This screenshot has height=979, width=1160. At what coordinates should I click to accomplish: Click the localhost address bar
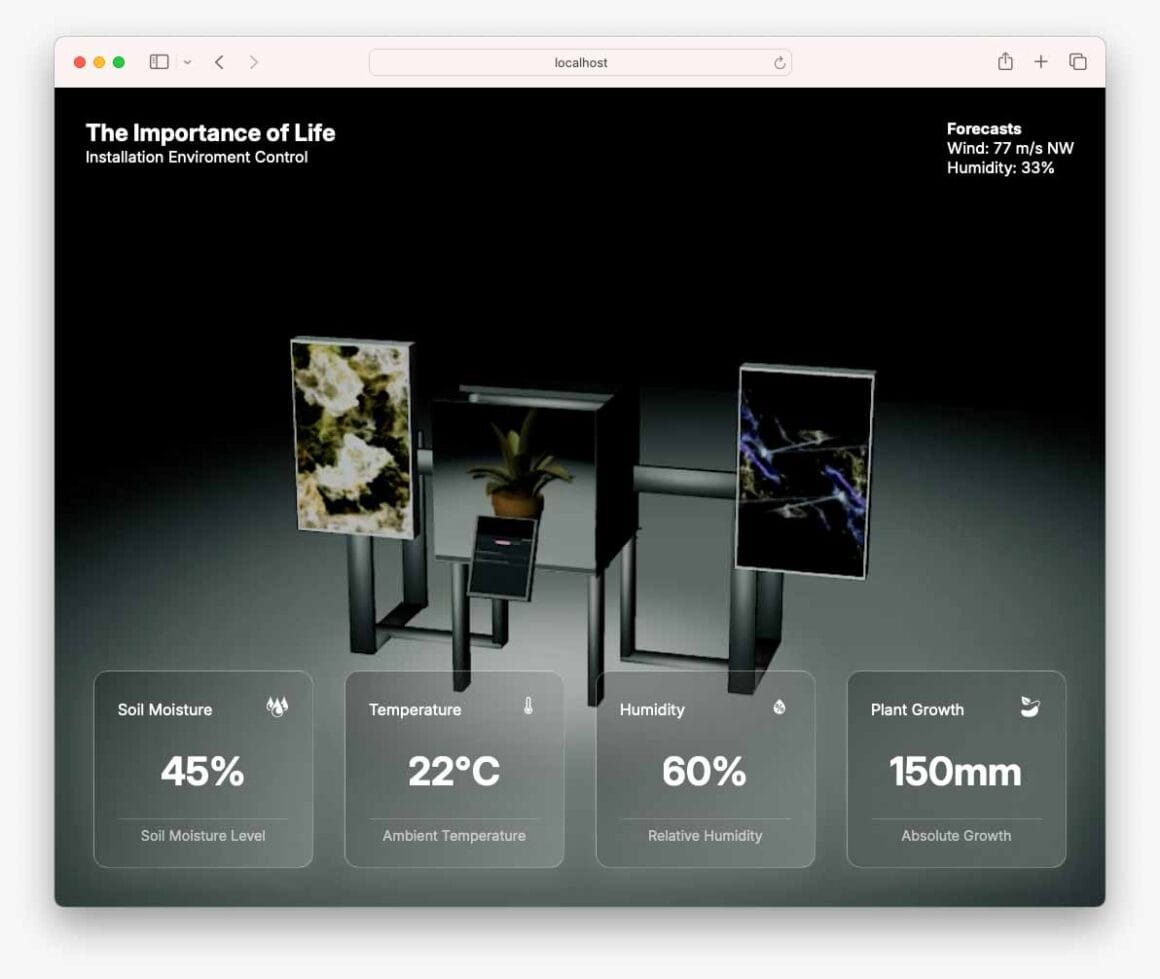(x=580, y=63)
